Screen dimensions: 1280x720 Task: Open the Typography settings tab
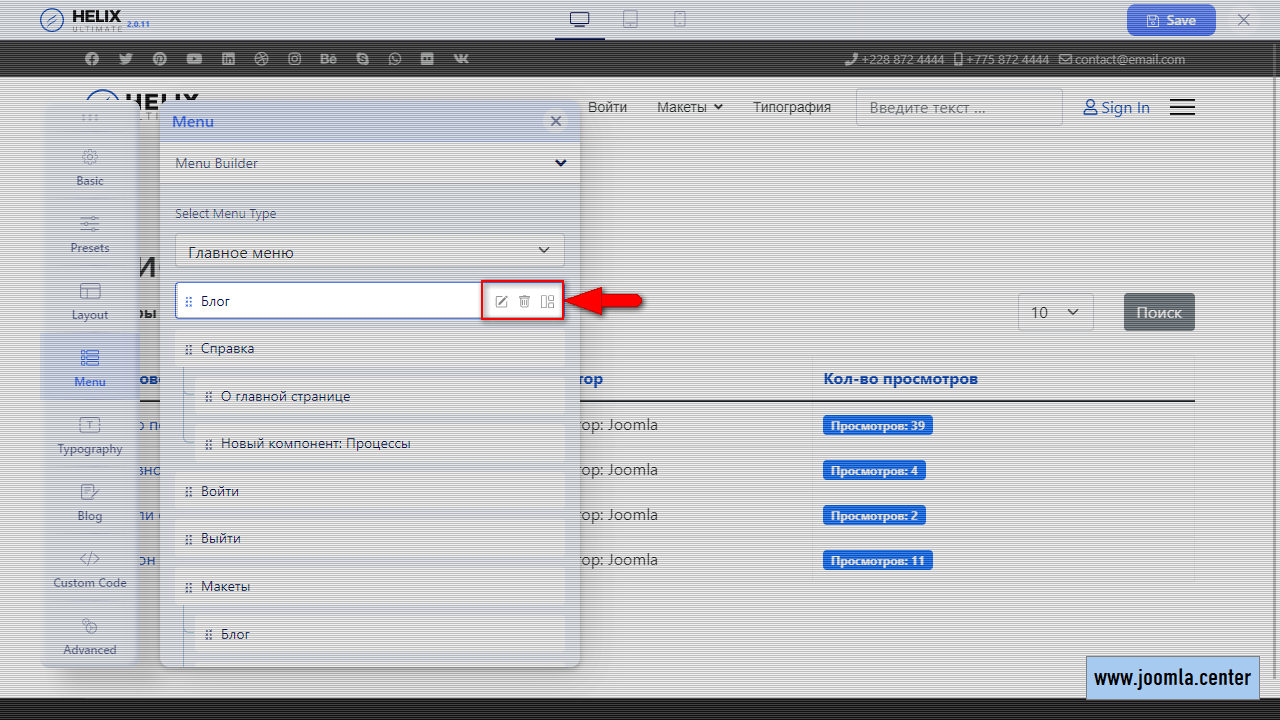click(90, 435)
